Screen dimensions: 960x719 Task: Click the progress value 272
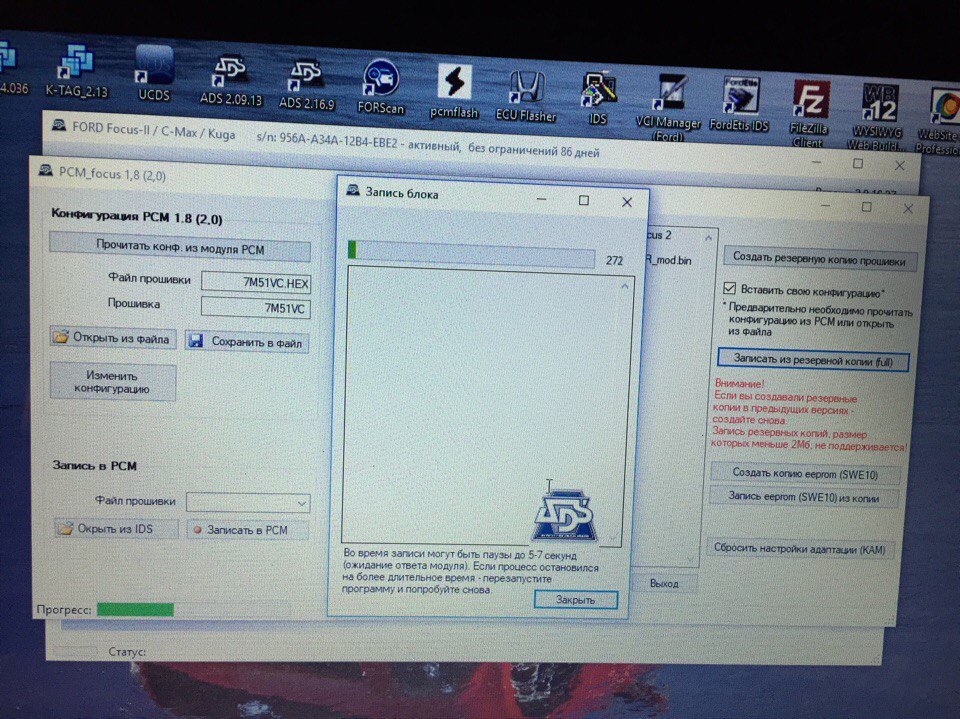(614, 260)
